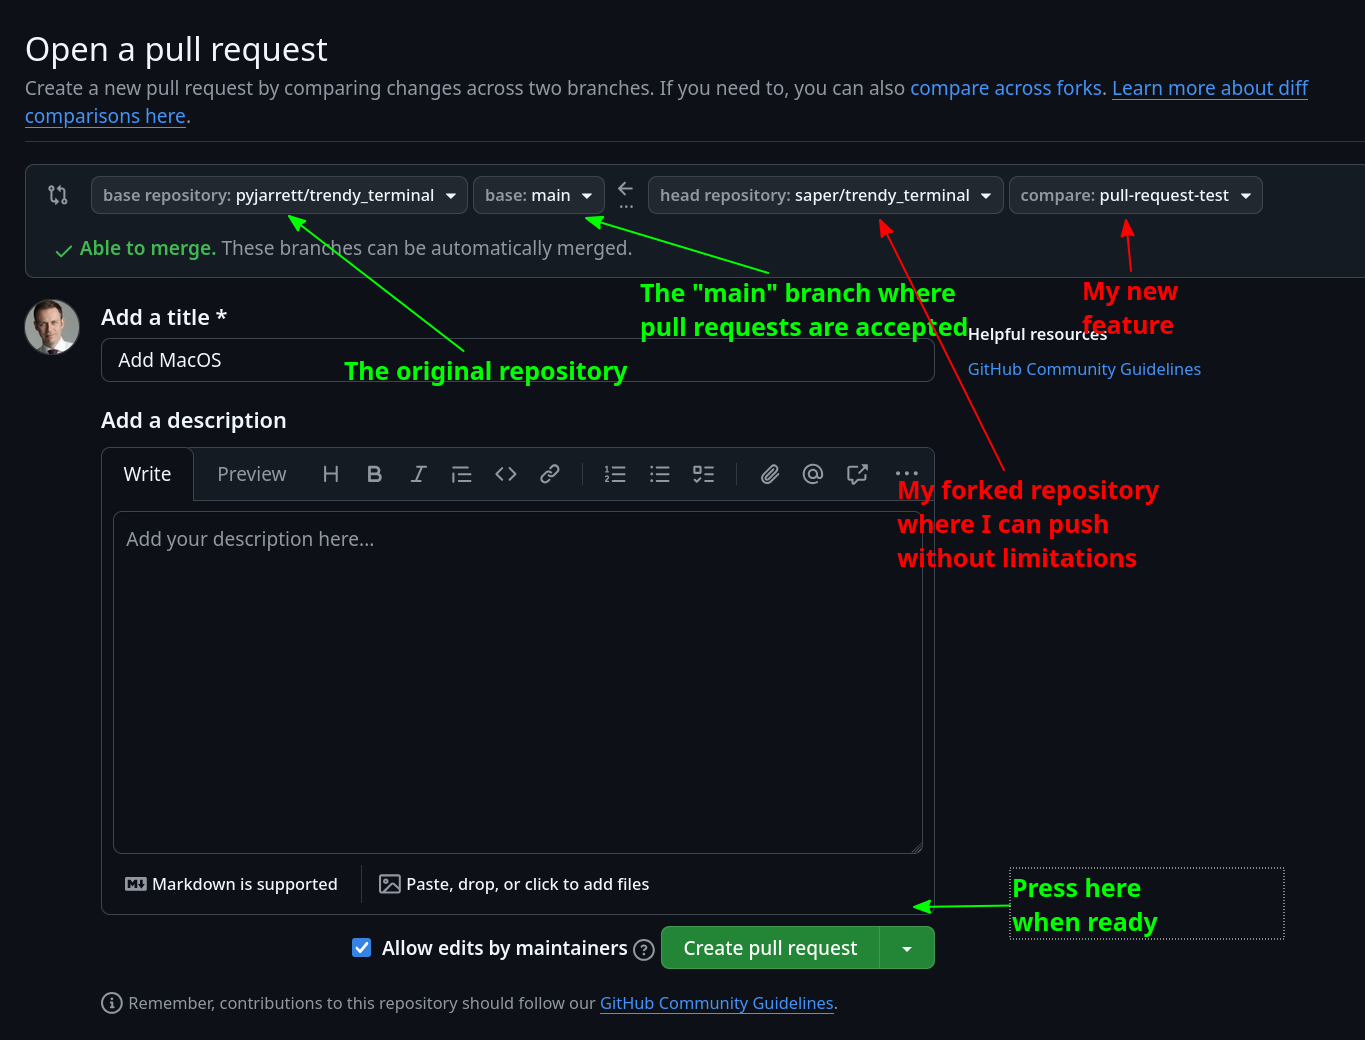Open the compare across forks link
Image resolution: width=1365 pixels, height=1040 pixels.
point(1006,88)
